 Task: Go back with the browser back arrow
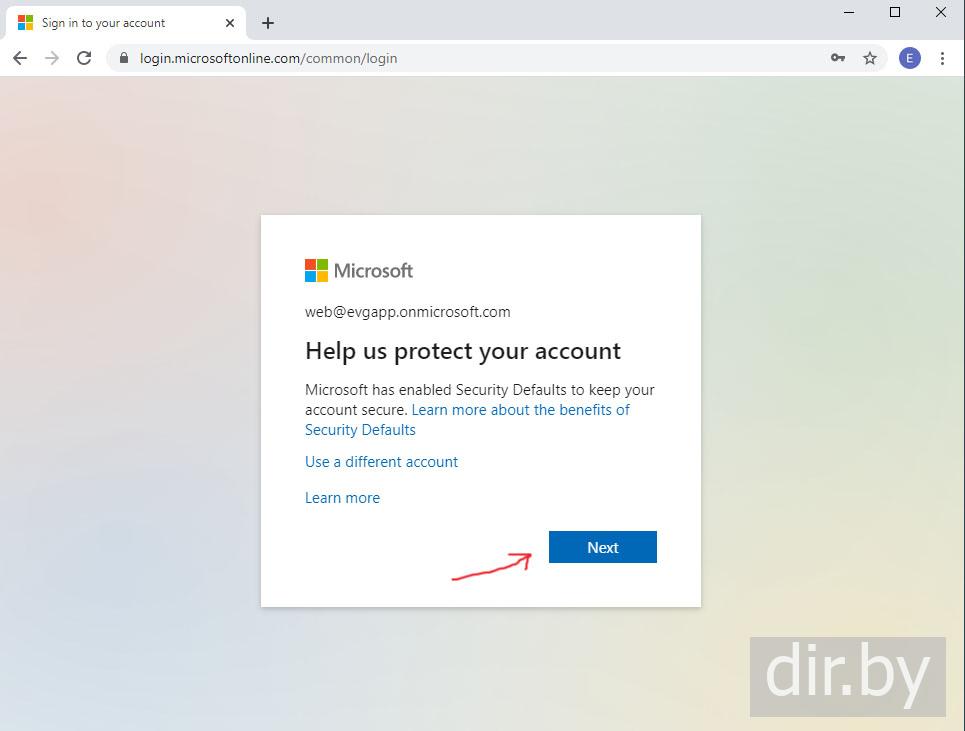click(20, 58)
